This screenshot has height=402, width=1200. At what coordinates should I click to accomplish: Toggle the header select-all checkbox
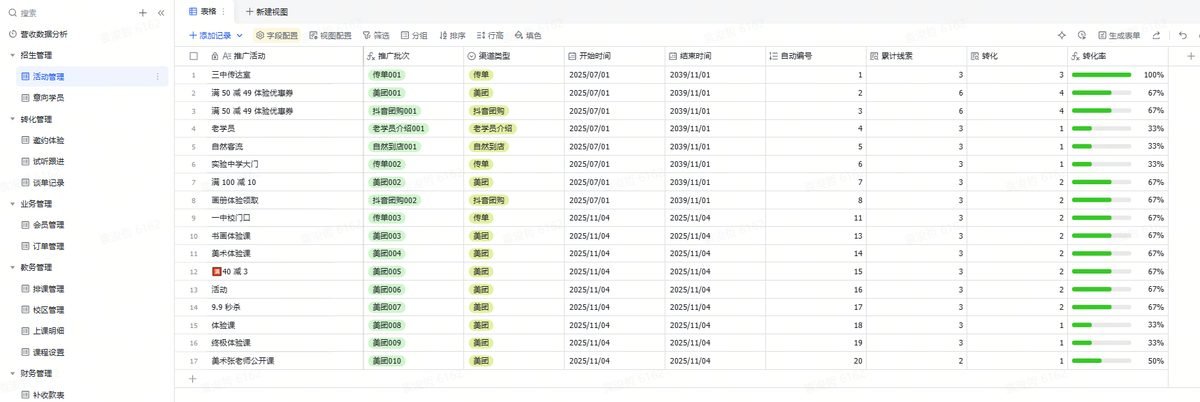click(194, 56)
